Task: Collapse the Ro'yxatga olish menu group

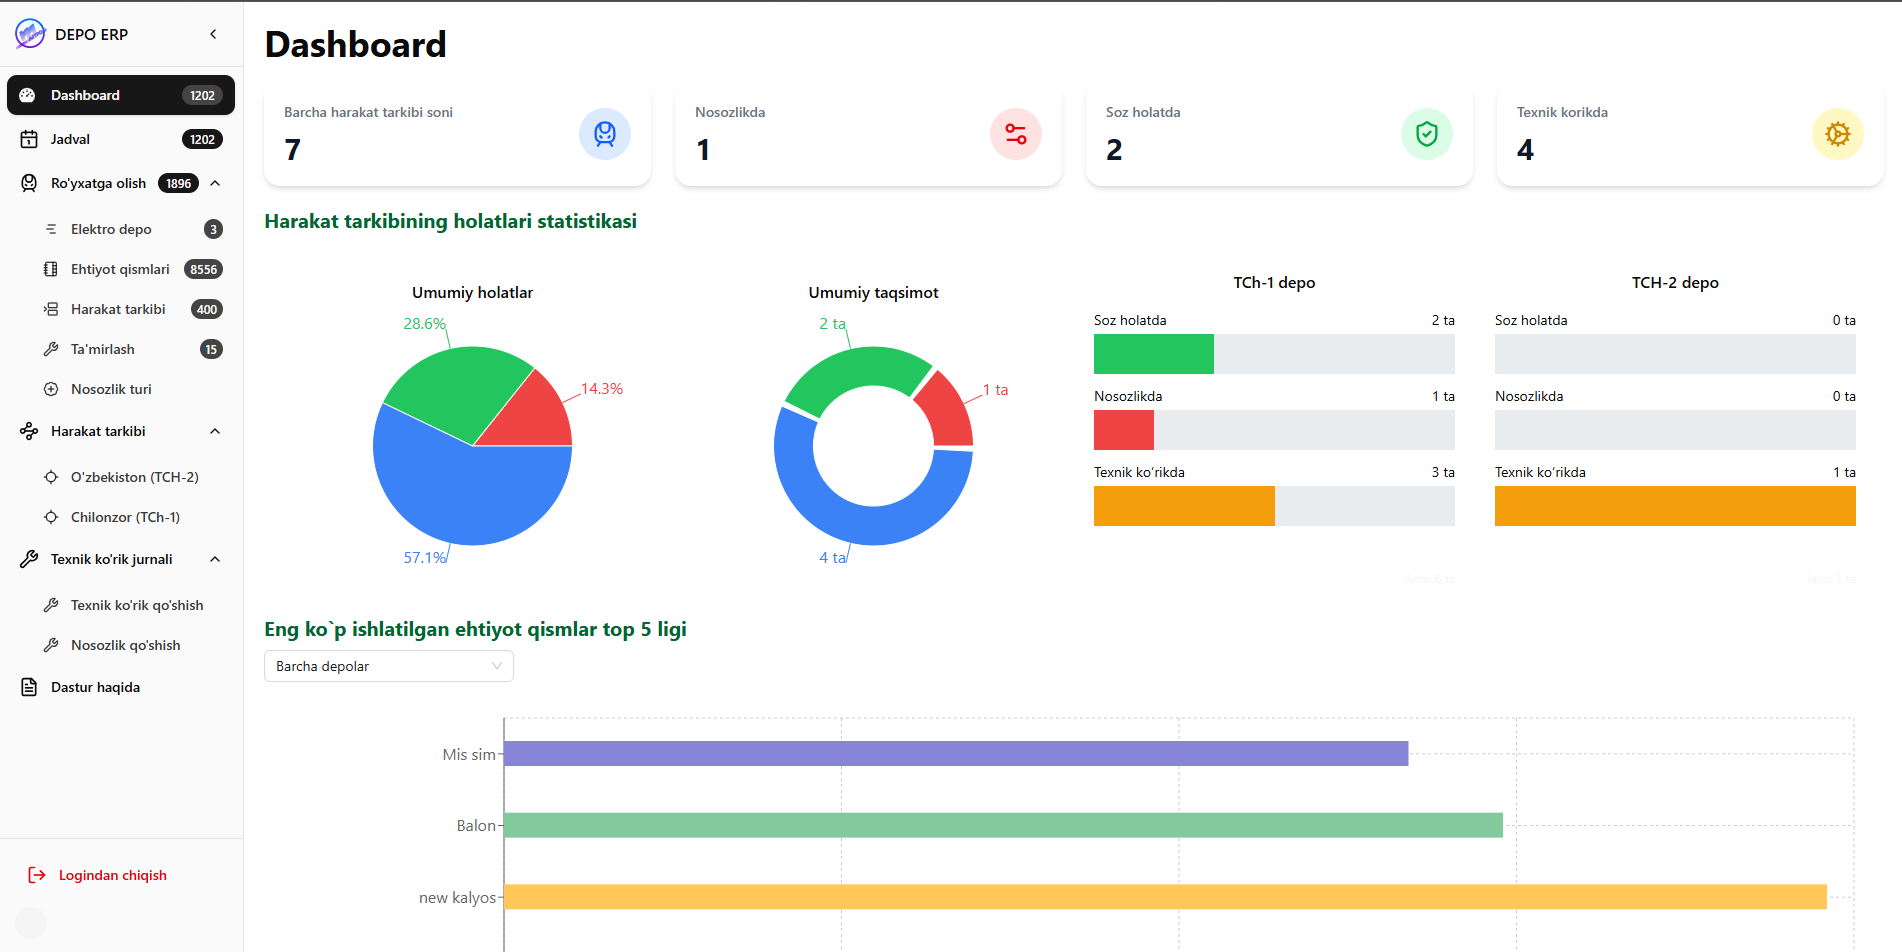Action: pyautogui.click(x=215, y=184)
